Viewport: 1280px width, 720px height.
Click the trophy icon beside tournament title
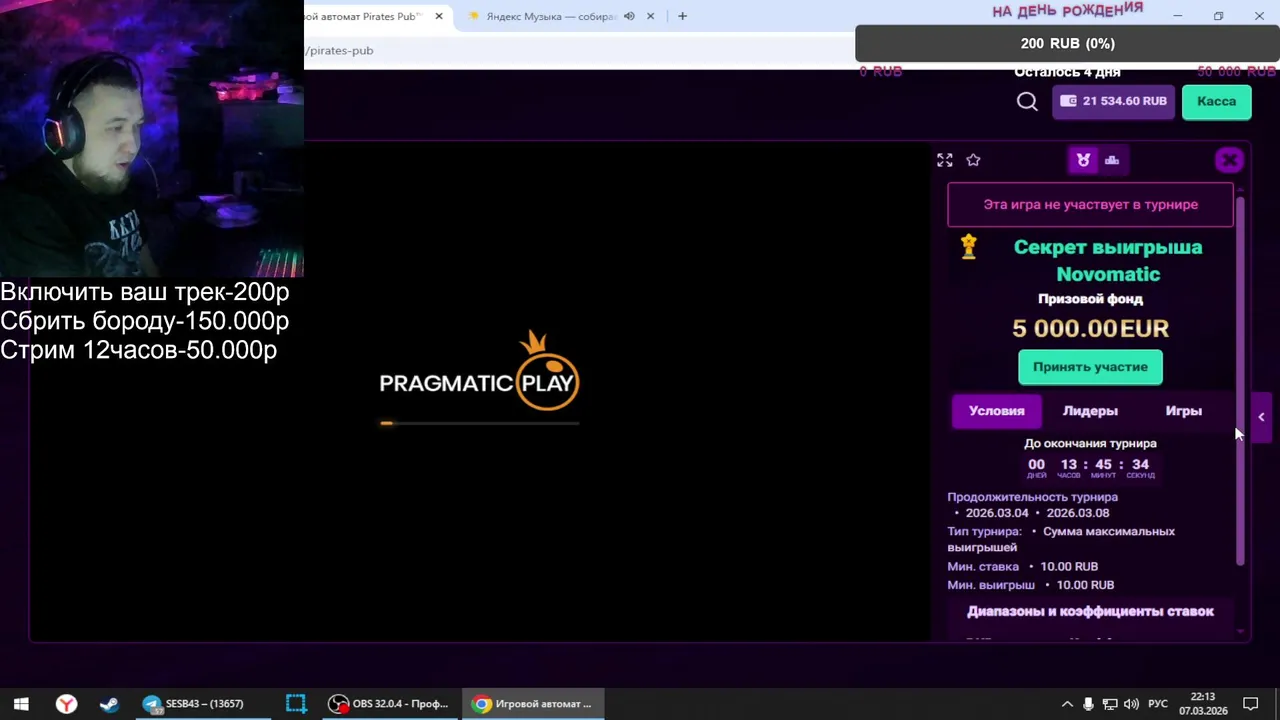point(968,246)
